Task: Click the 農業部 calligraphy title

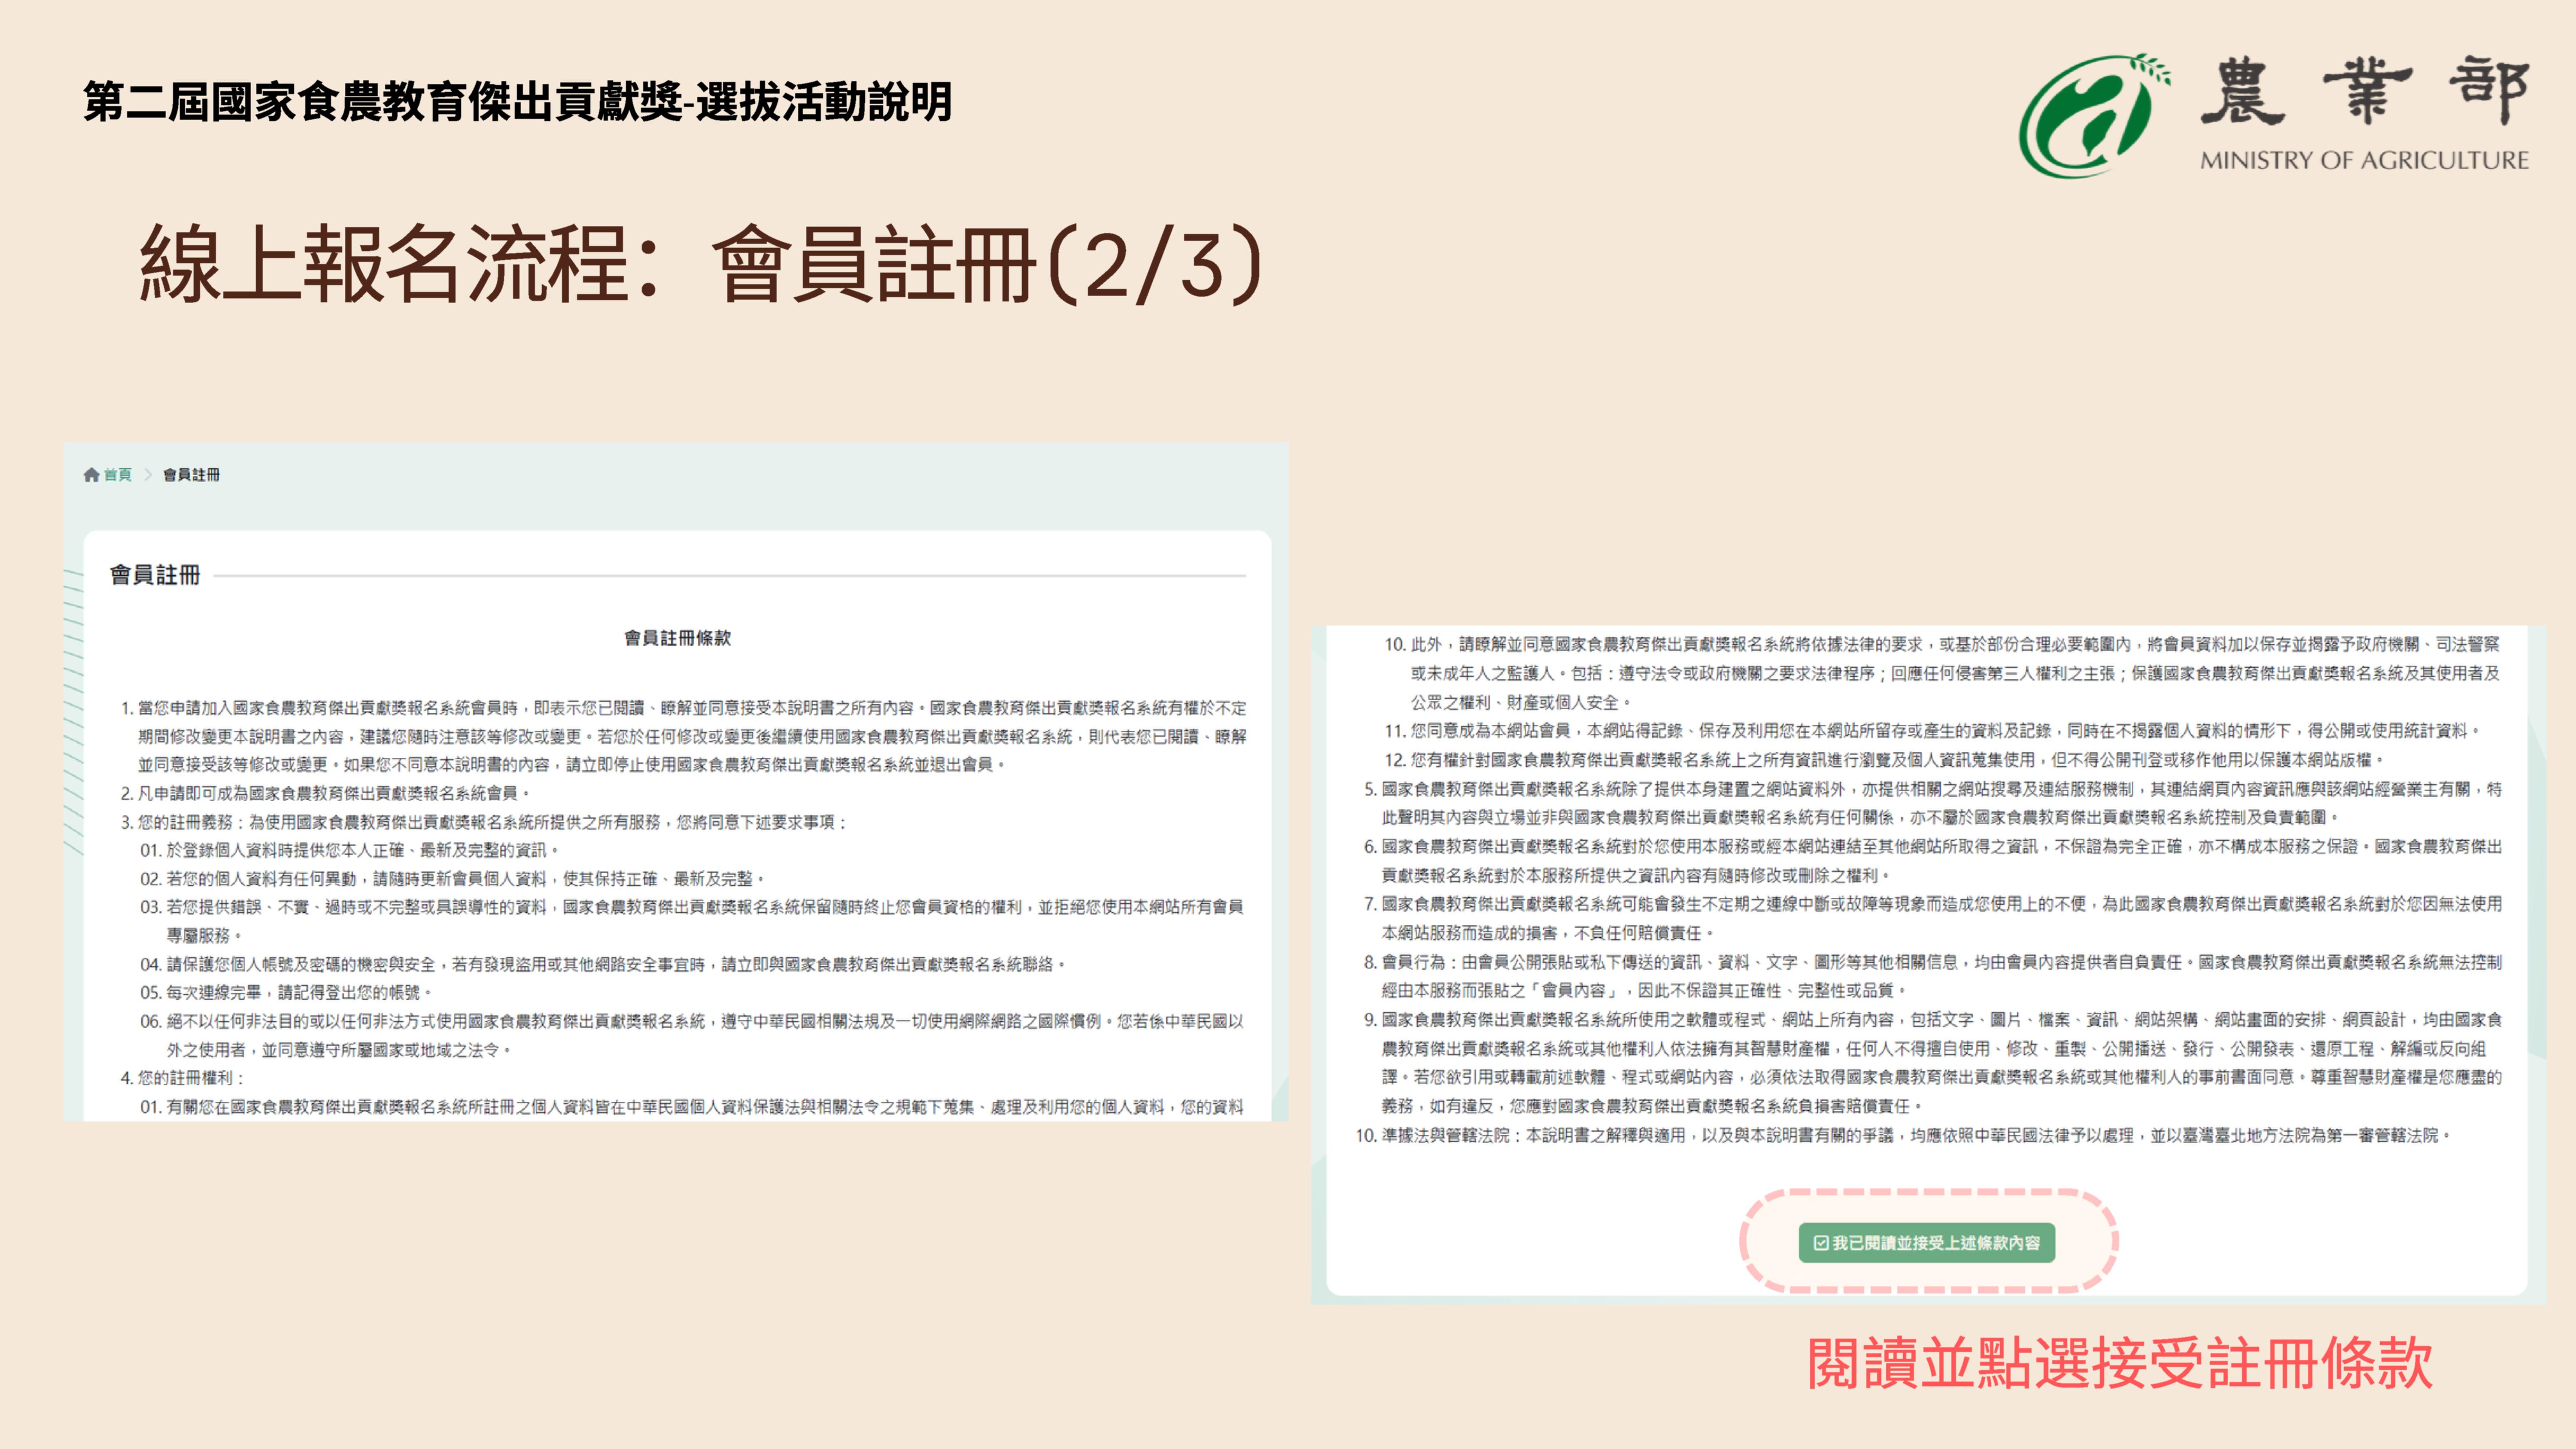Action: pos(2365,92)
